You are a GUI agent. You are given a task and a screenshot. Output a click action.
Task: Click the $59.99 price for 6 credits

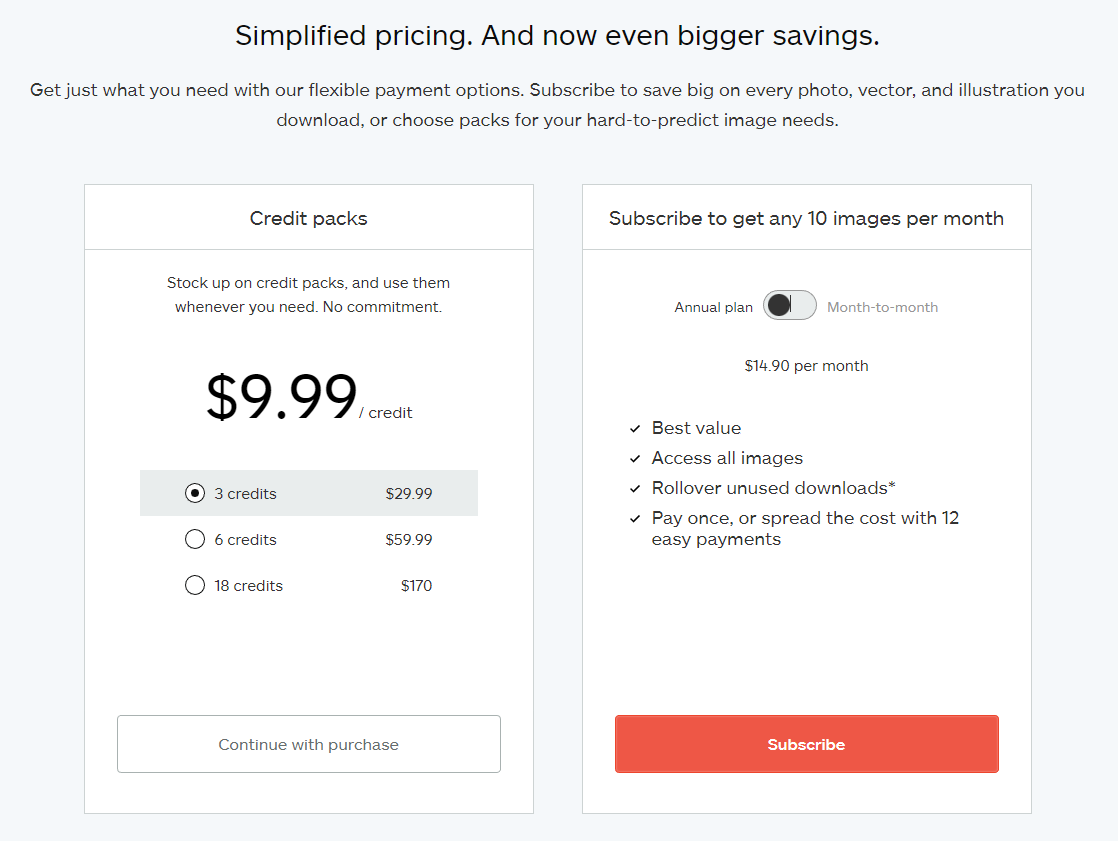408,540
